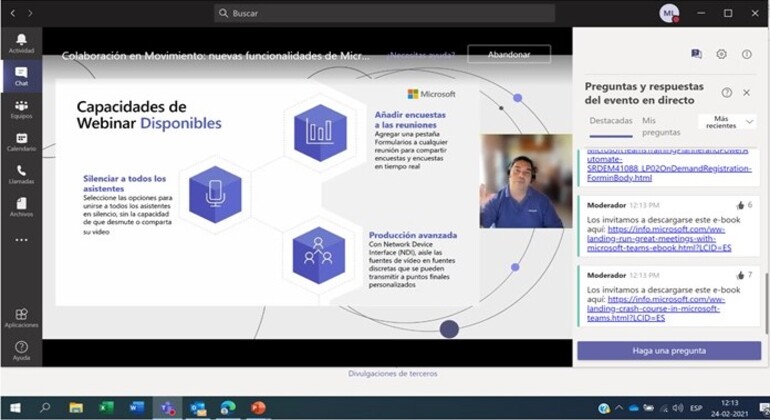The height and width of the screenshot is (420, 770).
Task: Open File Explorer from the taskbar
Action: pos(76,408)
